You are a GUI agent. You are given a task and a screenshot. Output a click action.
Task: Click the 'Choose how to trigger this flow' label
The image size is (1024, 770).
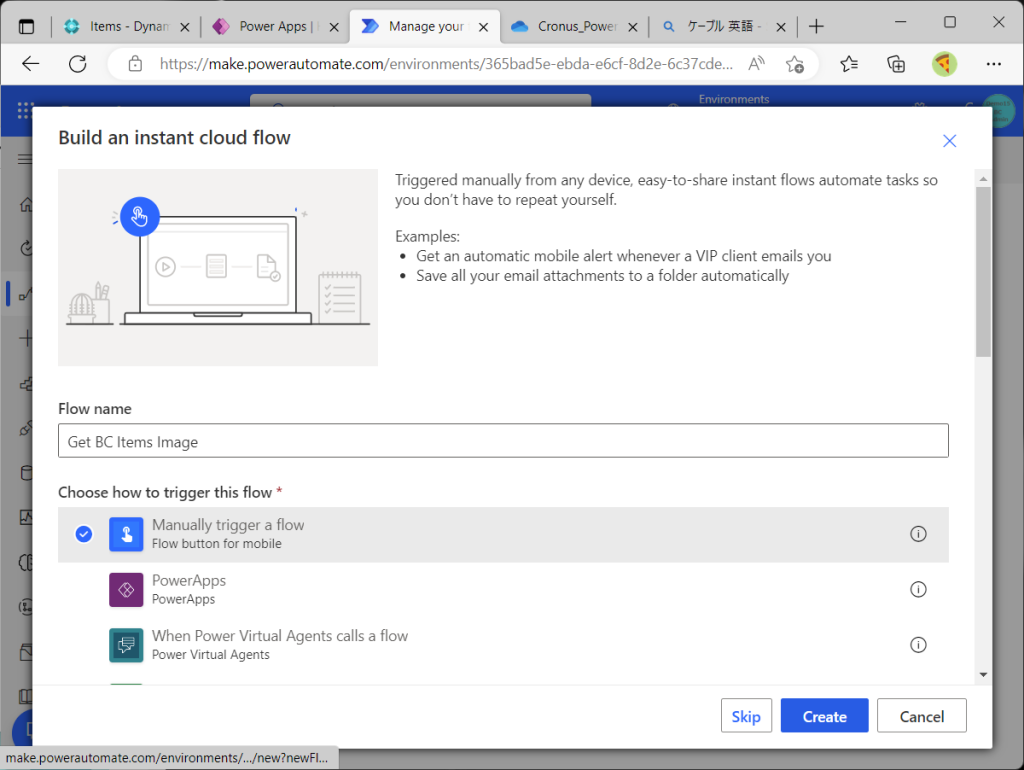[x=165, y=492]
